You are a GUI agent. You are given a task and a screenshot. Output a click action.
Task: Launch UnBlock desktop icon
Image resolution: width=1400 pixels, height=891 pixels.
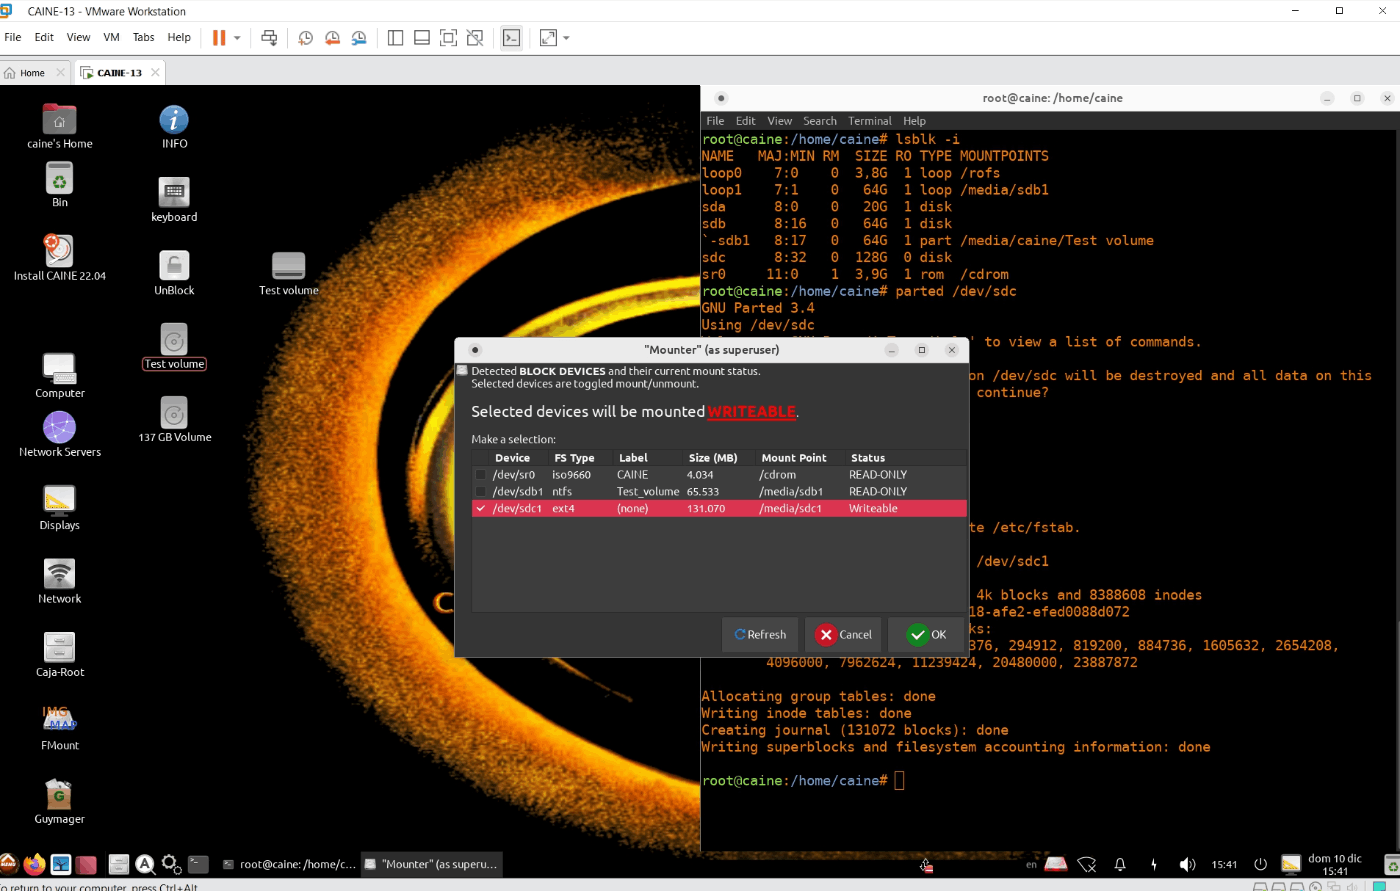click(174, 272)
